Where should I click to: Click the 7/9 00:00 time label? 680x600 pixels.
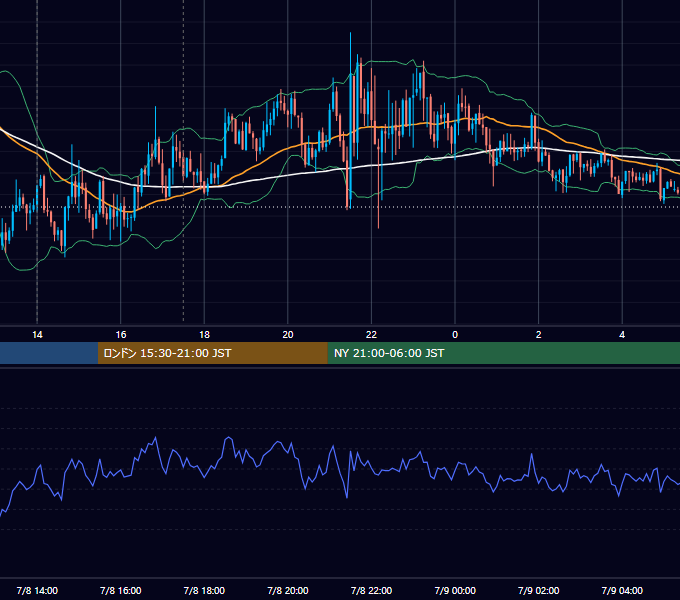455,590
